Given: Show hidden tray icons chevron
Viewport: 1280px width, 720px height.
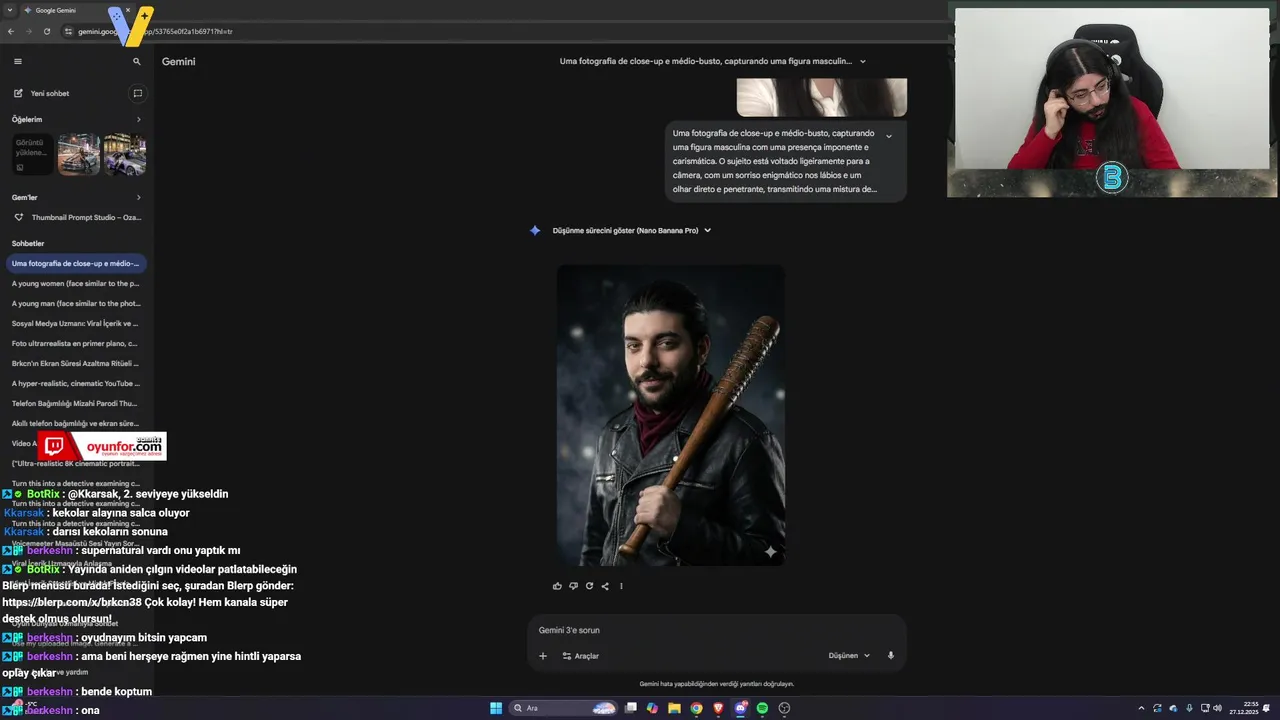Looking at the screenshot, I should pos(1142,708).
